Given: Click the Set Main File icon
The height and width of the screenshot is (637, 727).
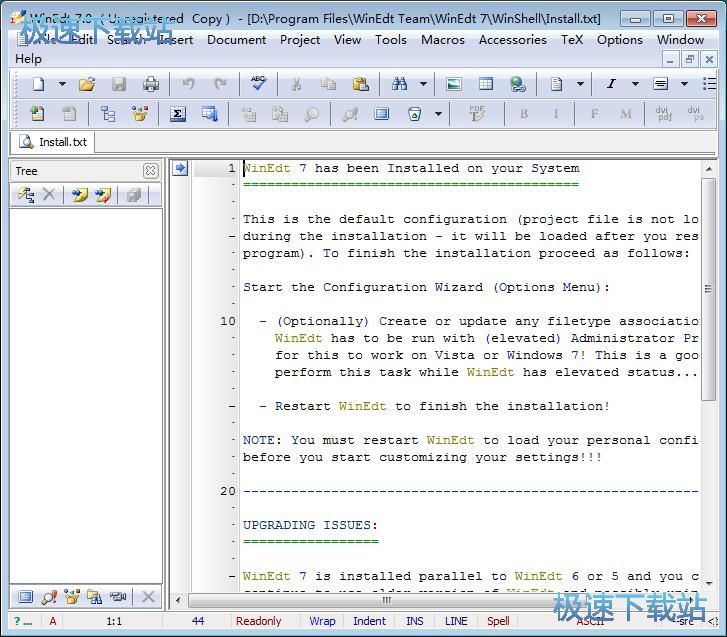Looking at the screenshot, I should 37,114.
